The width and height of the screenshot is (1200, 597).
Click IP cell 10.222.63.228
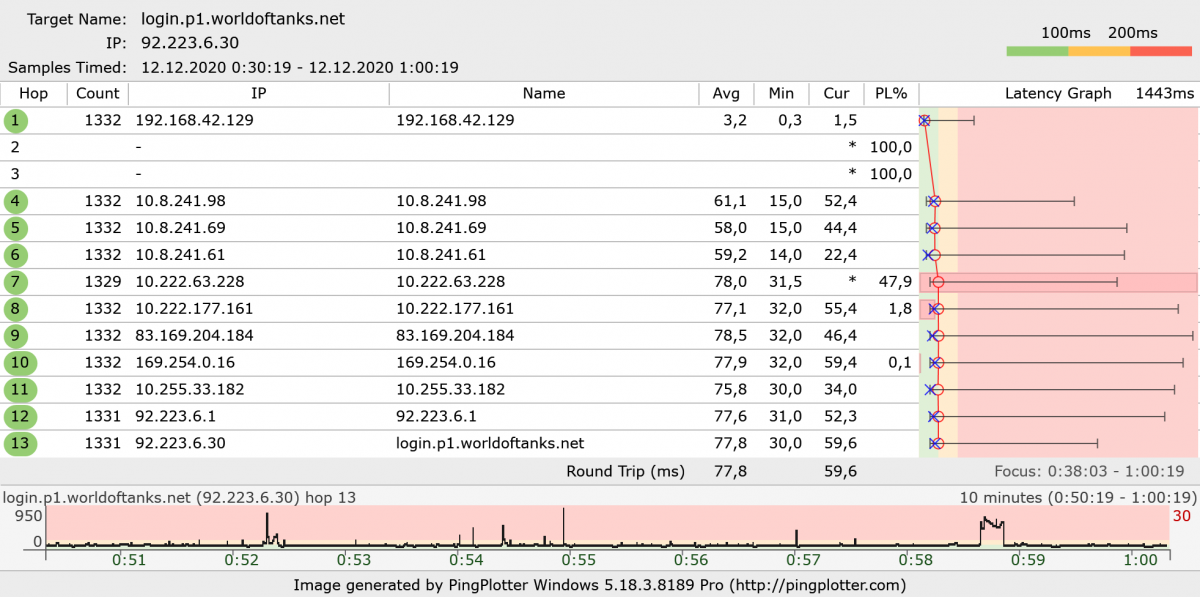[x=189, y=282]
